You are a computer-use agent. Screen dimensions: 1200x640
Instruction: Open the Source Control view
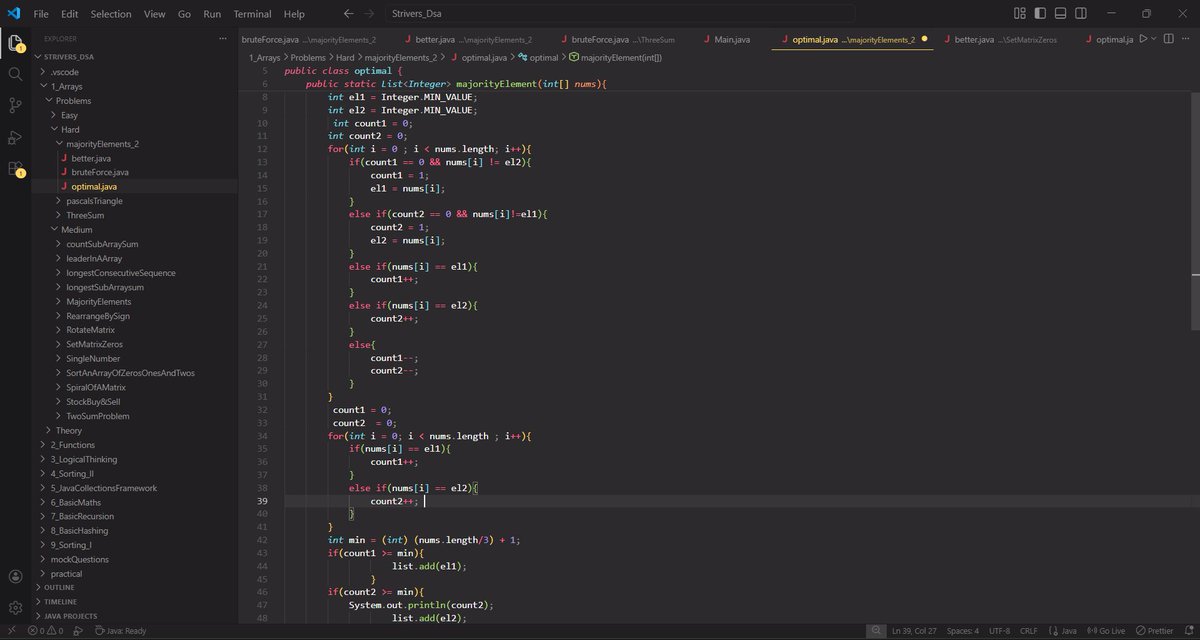[15, 105]
